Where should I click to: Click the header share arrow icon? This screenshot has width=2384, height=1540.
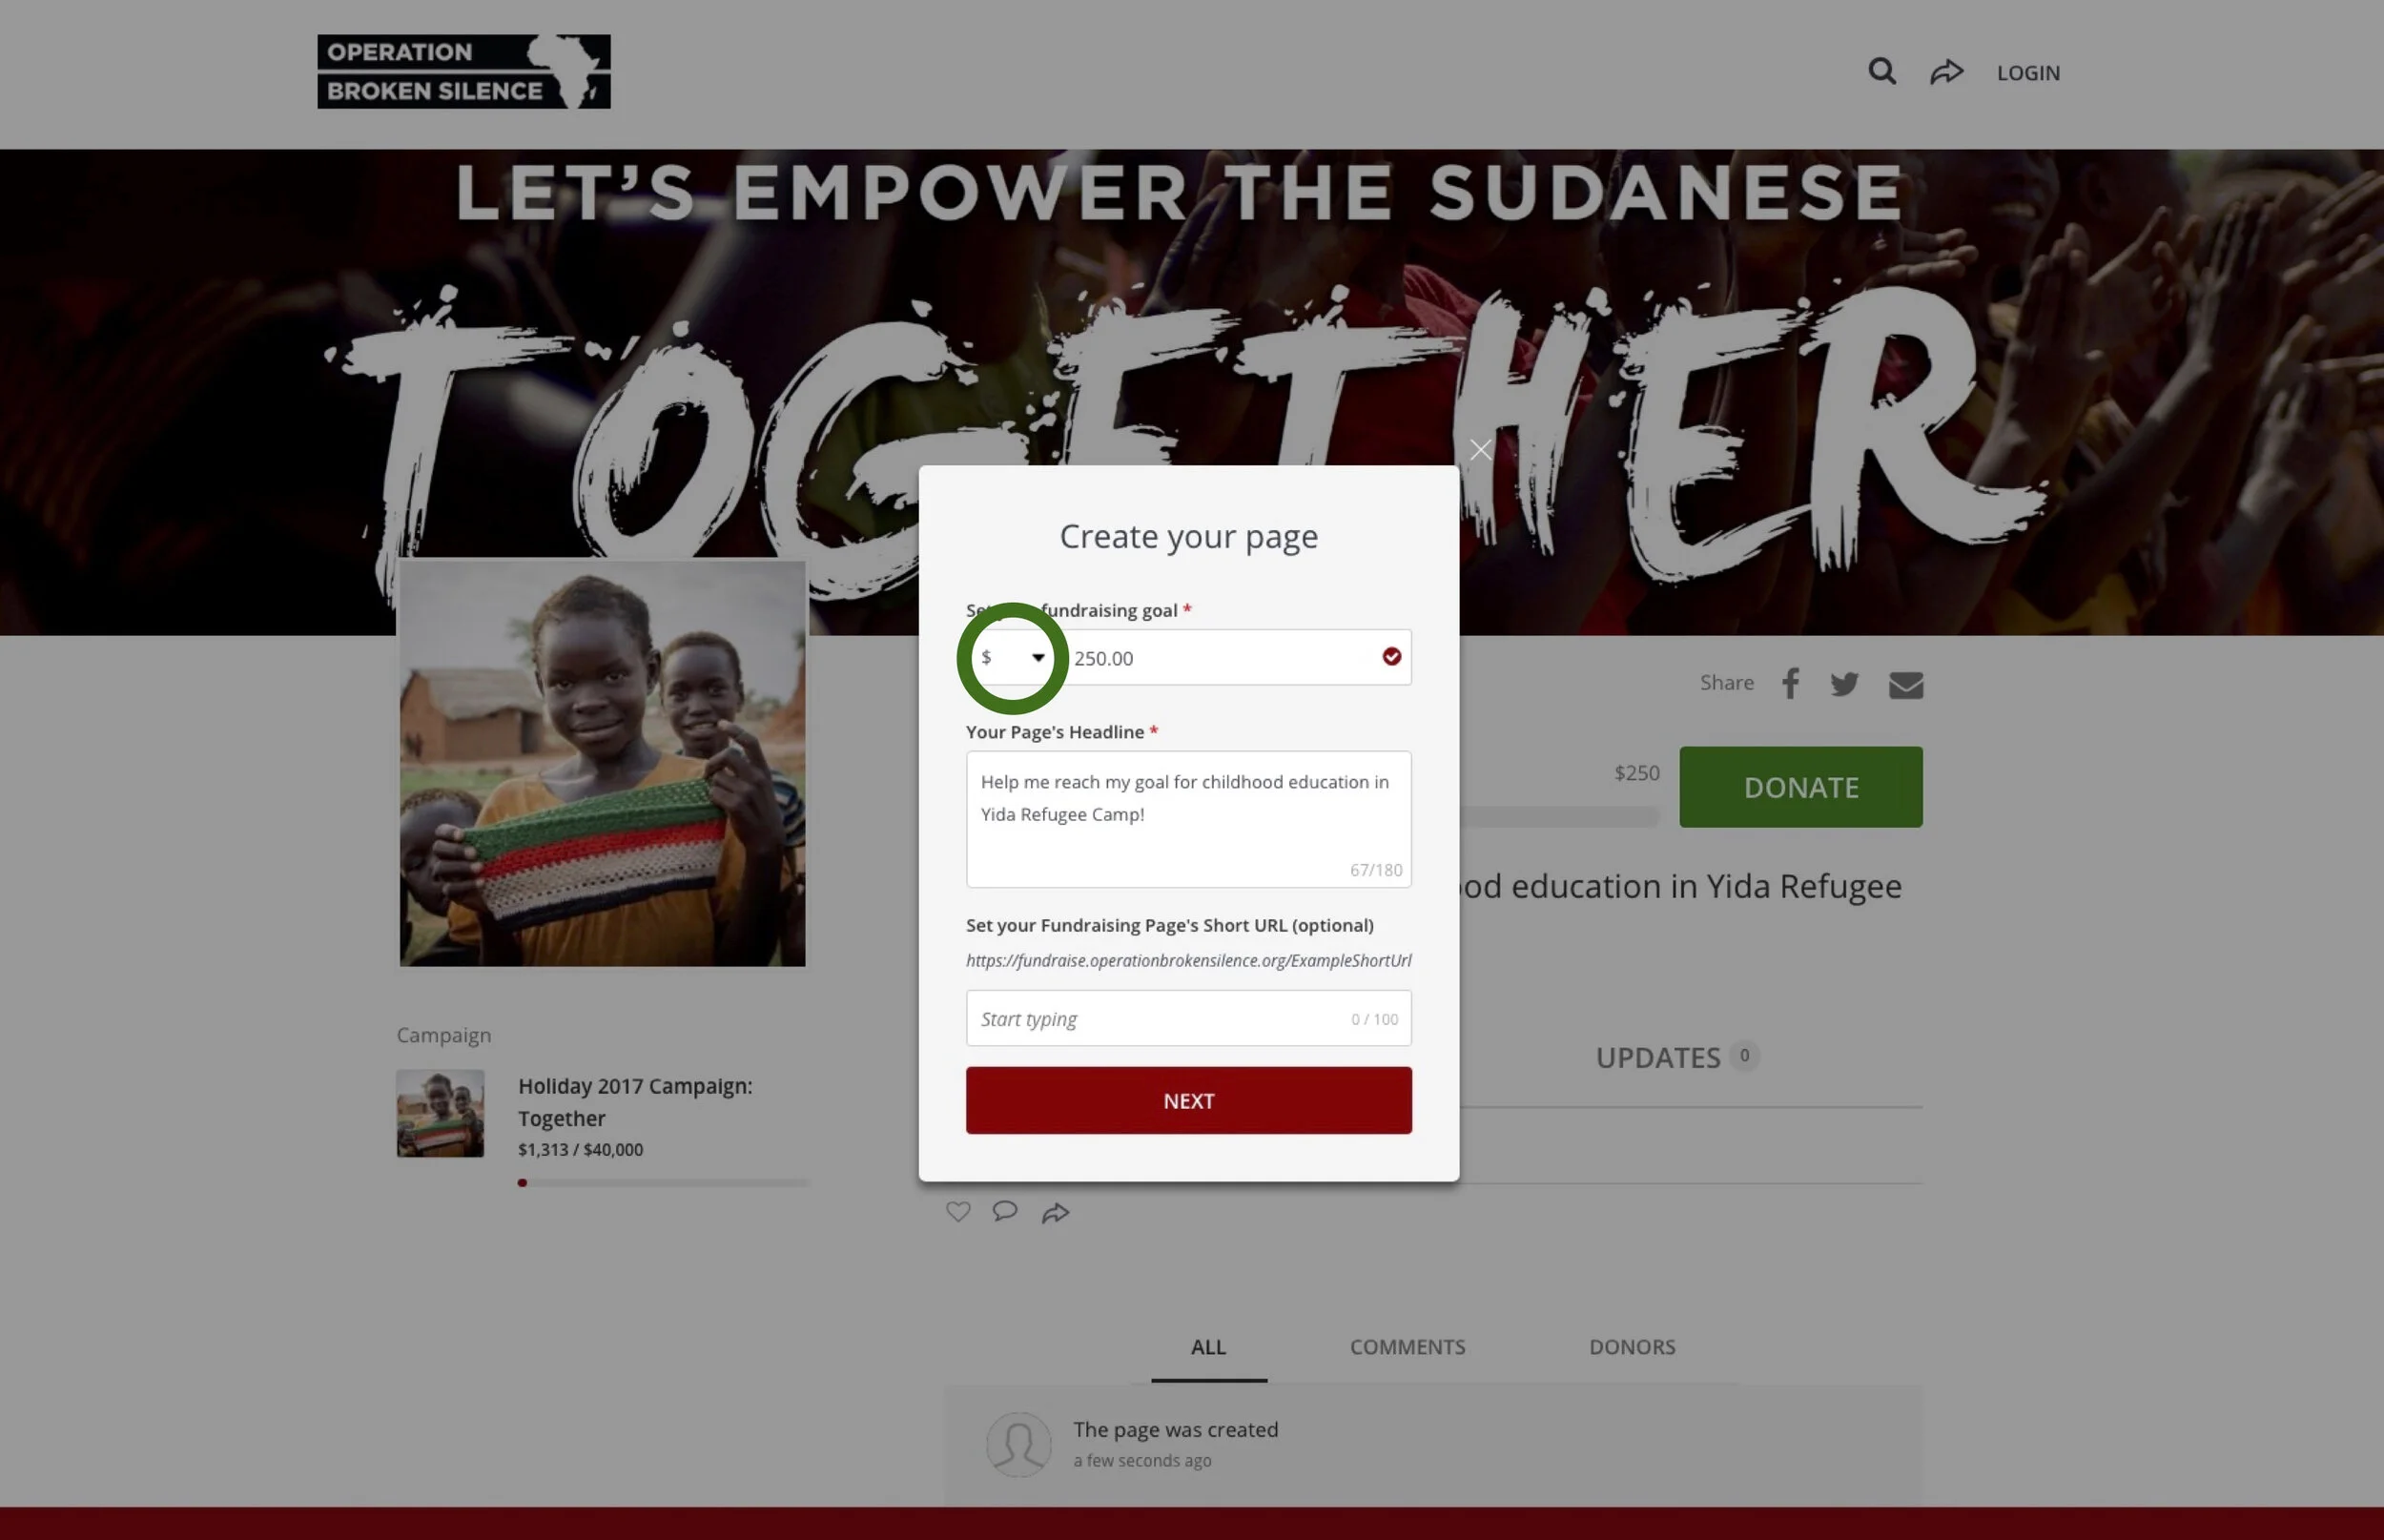click(x=1946, y=72)
